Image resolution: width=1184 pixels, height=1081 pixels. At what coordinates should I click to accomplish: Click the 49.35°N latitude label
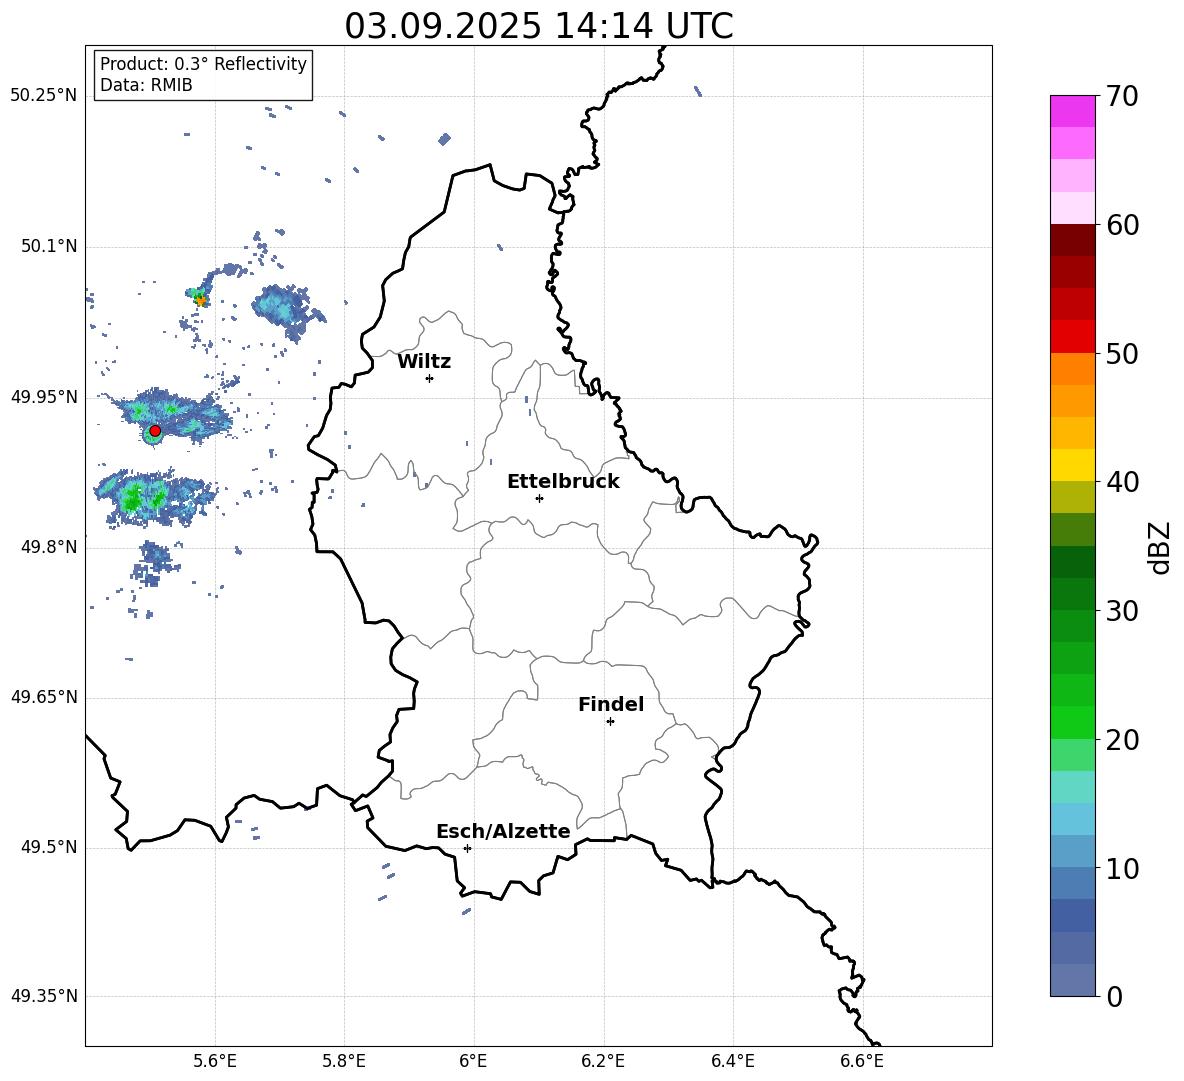[44, 996]
